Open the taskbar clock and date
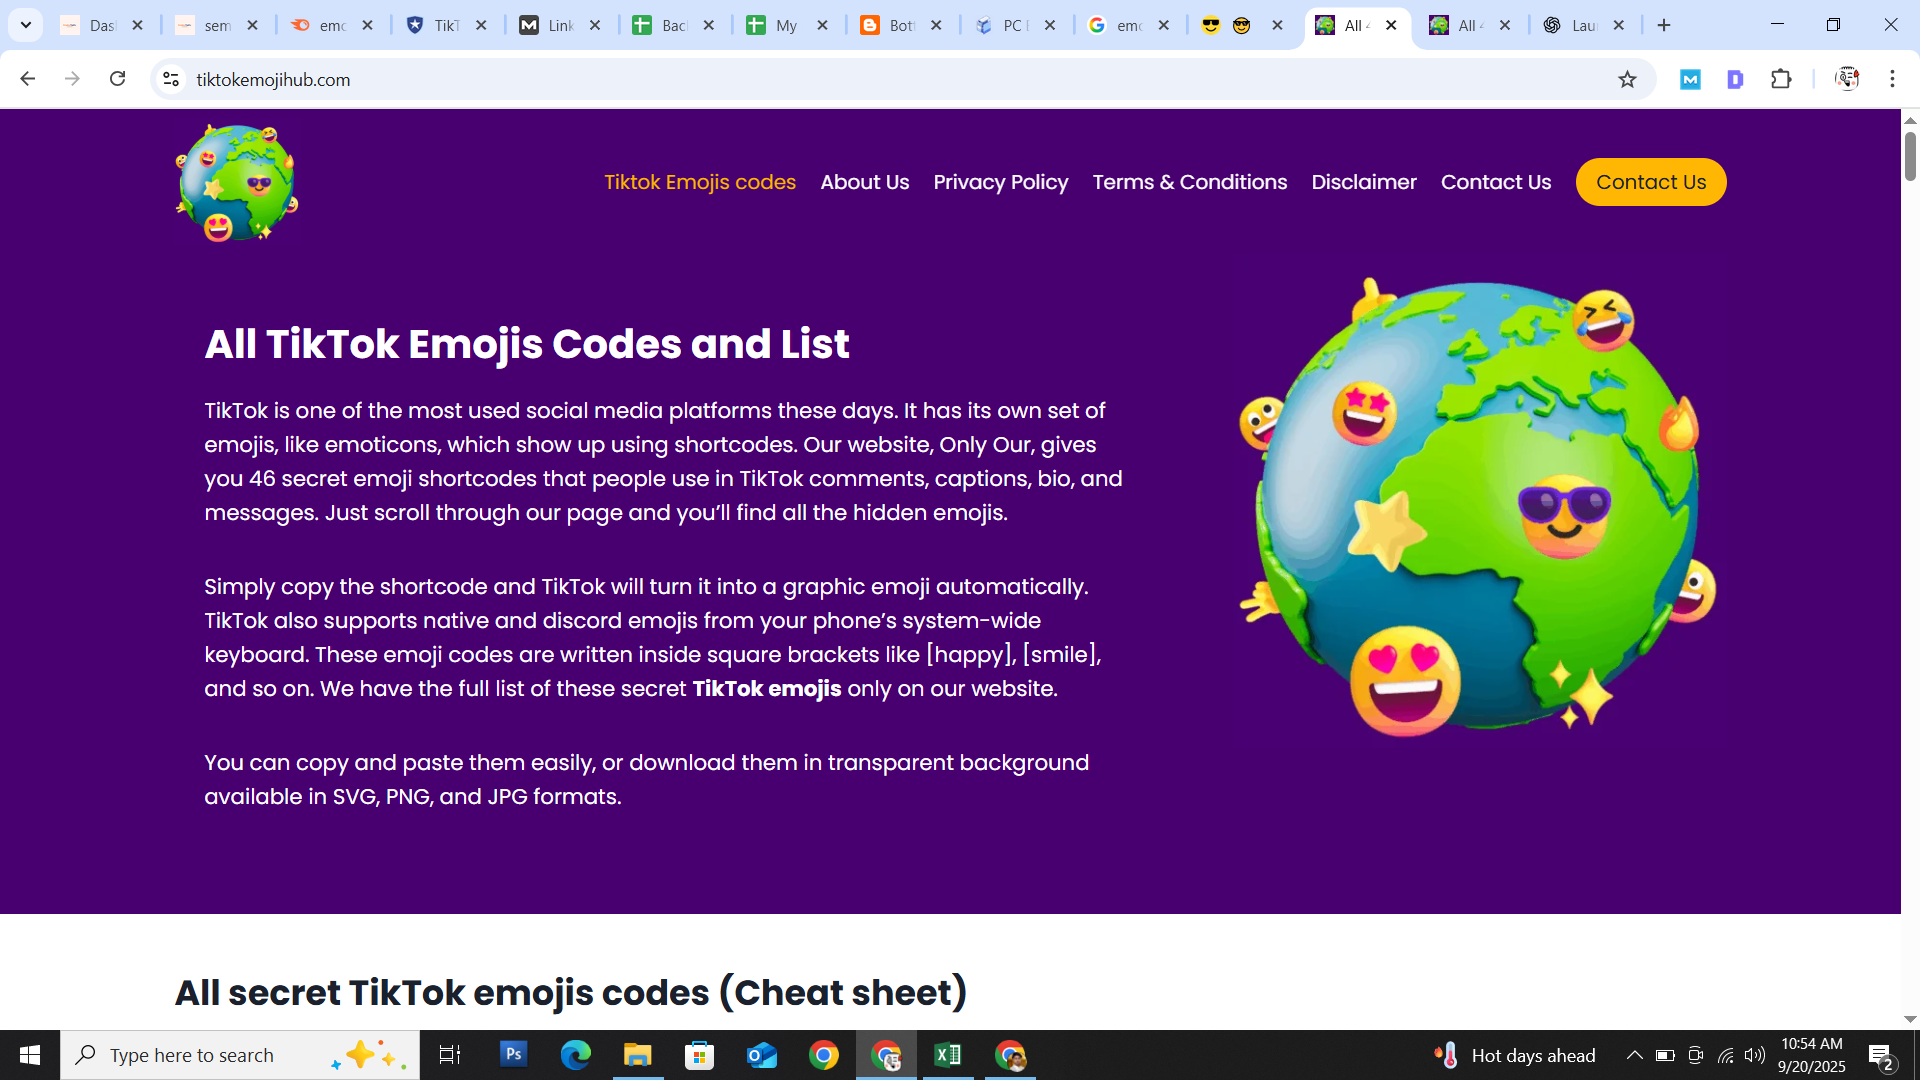 coord(1811,1055)
